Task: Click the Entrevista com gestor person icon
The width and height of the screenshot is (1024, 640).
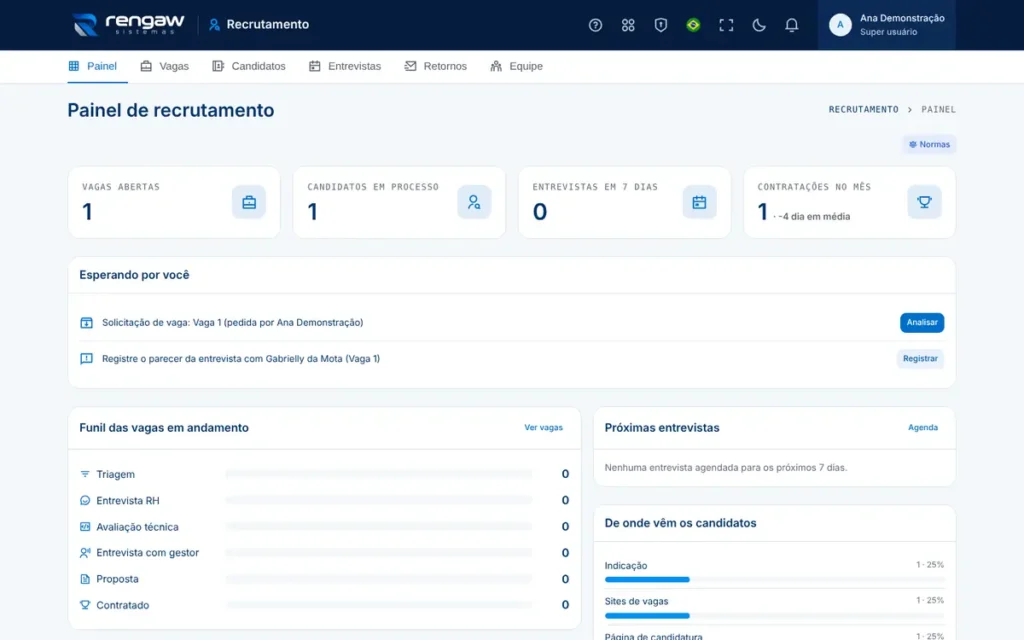Action: pyautogui.click(x=85, y=552)
